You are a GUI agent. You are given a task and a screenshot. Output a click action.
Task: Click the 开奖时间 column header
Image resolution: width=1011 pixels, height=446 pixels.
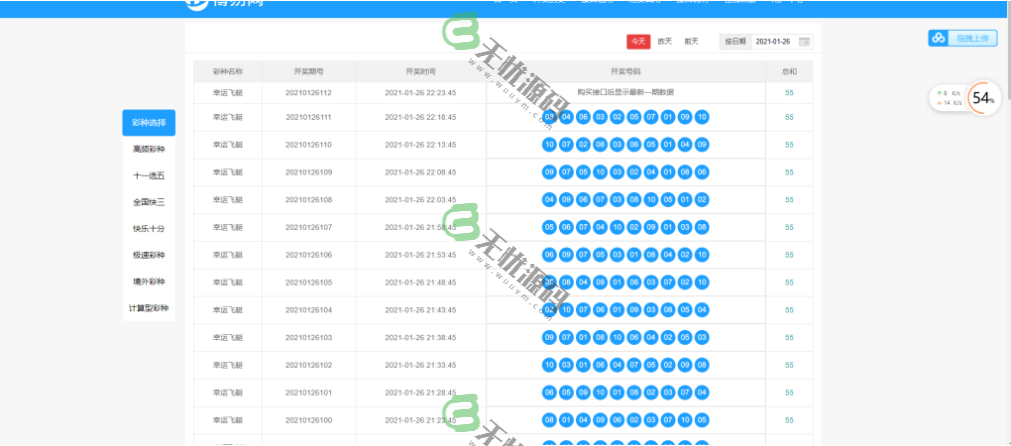[x=420, y=72]
